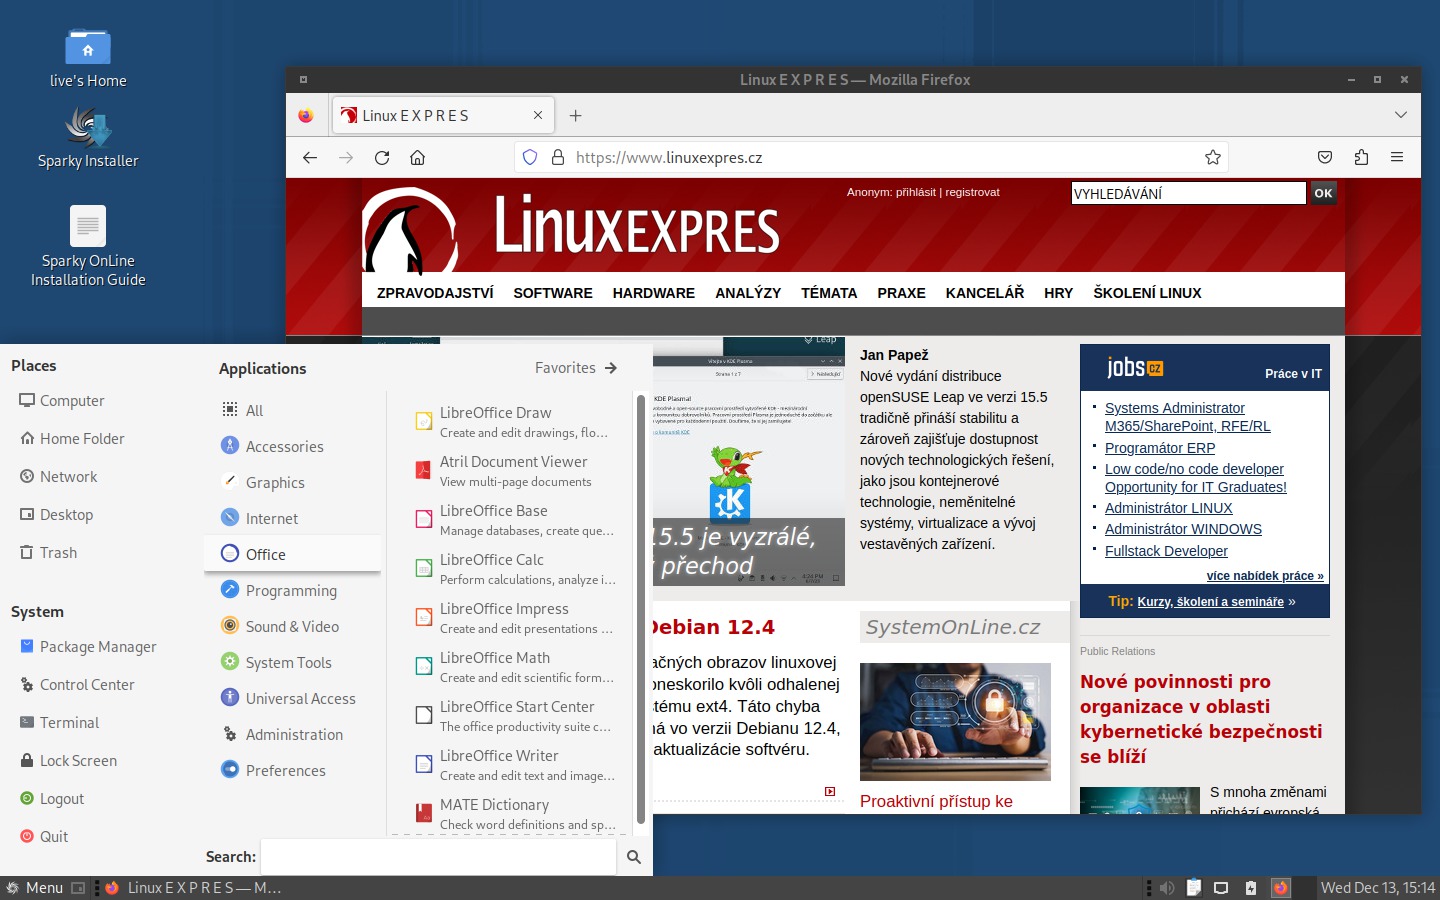Launch Atril Document Viewer
1440x900 pixels.
coord(515,471)
